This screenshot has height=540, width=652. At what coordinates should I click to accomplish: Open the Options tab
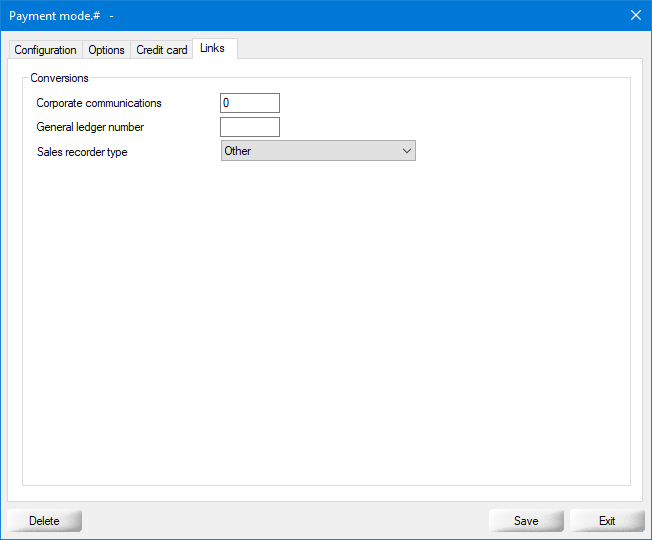106,50
